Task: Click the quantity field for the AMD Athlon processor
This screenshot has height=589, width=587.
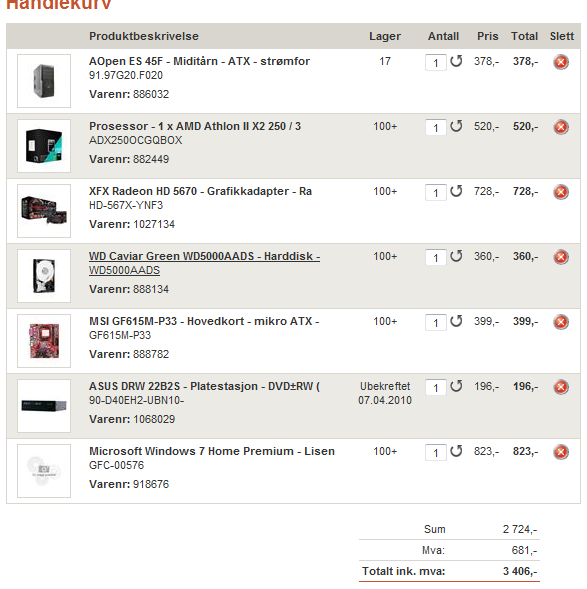Action: point(436,127)
